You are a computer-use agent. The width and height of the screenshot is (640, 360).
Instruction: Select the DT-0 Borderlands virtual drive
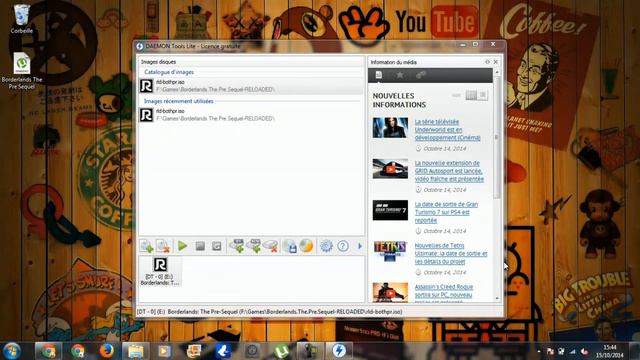pyautogui.click(x=160, y=271)
